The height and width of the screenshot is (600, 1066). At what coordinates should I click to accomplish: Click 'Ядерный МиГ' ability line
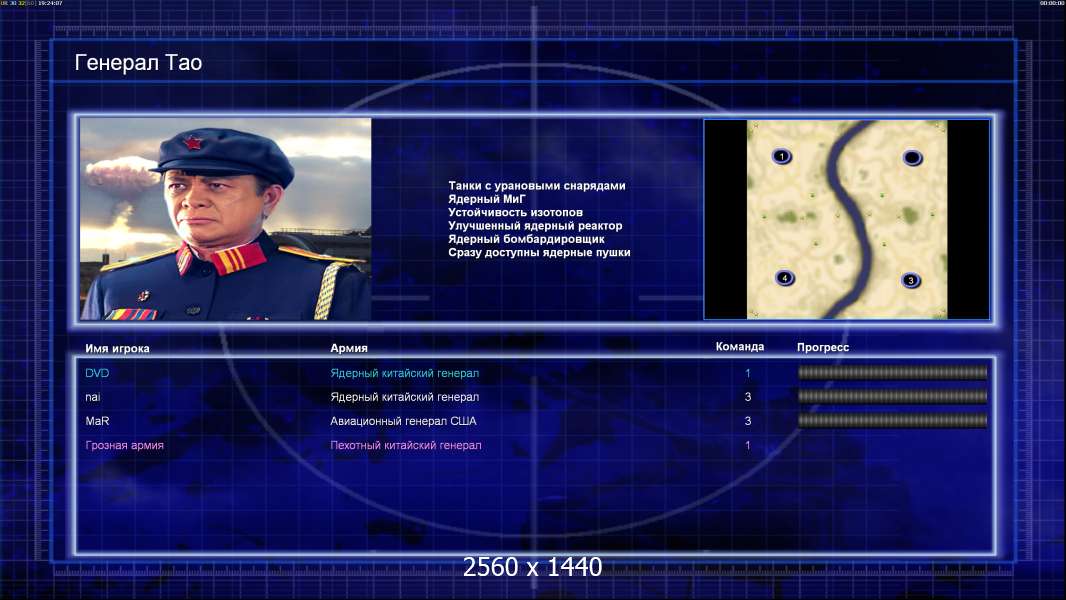point(487,199)
